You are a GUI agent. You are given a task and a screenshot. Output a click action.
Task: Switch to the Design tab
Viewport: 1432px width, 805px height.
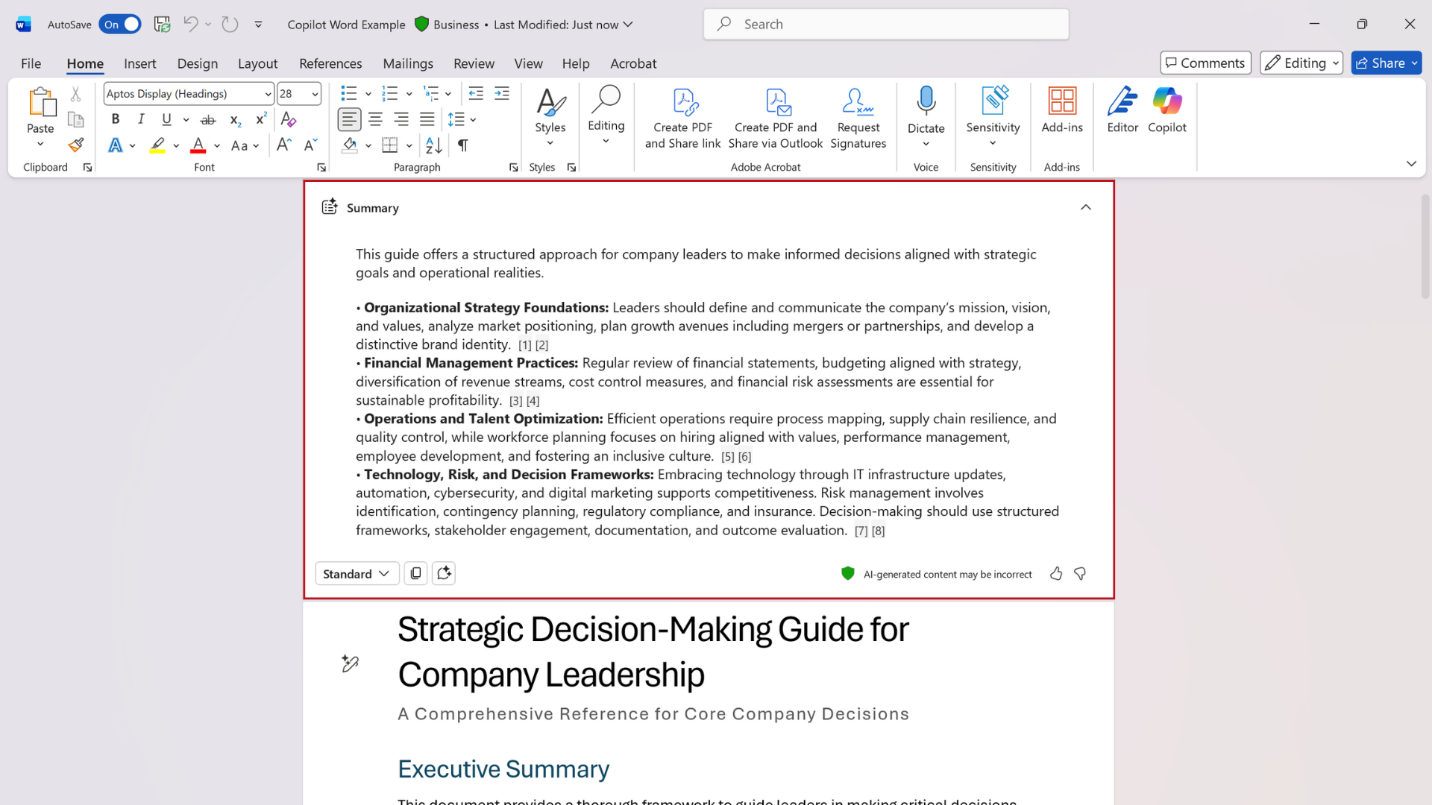[x=197, y=63]
